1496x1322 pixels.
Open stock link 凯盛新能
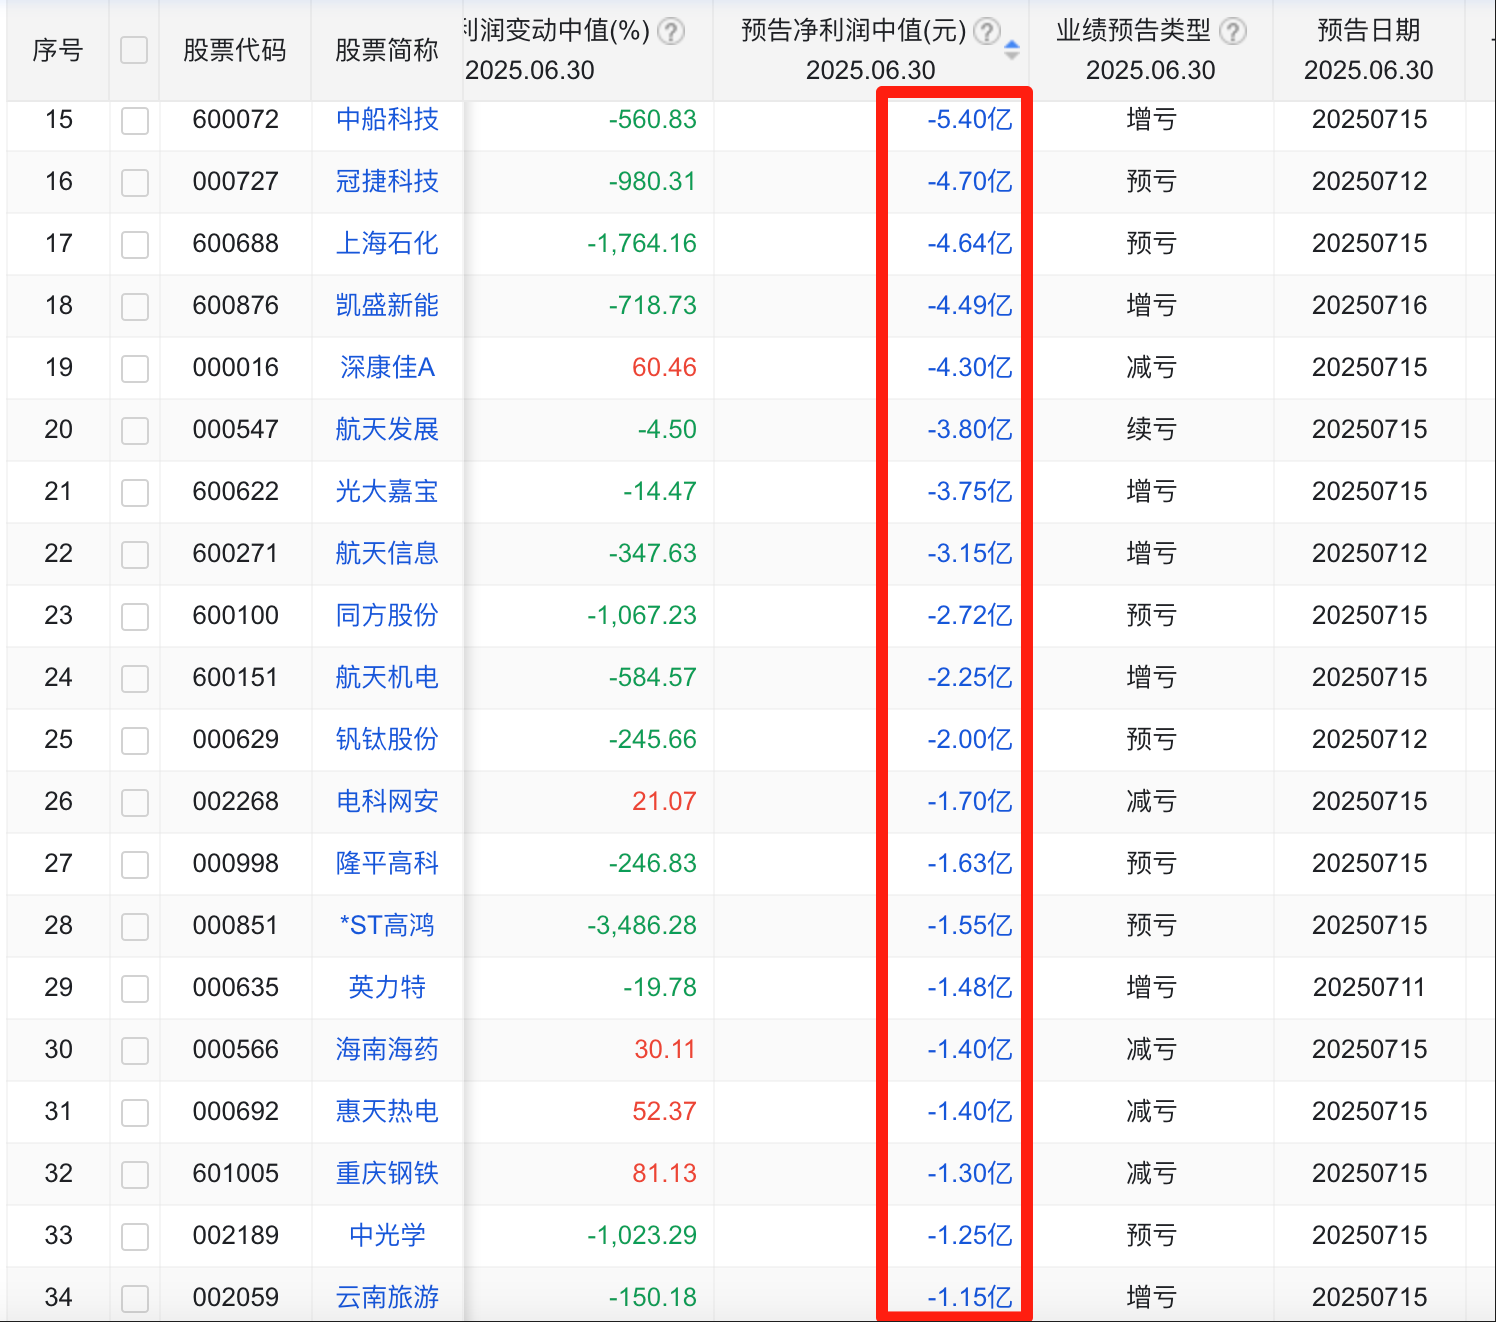[x=387, y=305]
